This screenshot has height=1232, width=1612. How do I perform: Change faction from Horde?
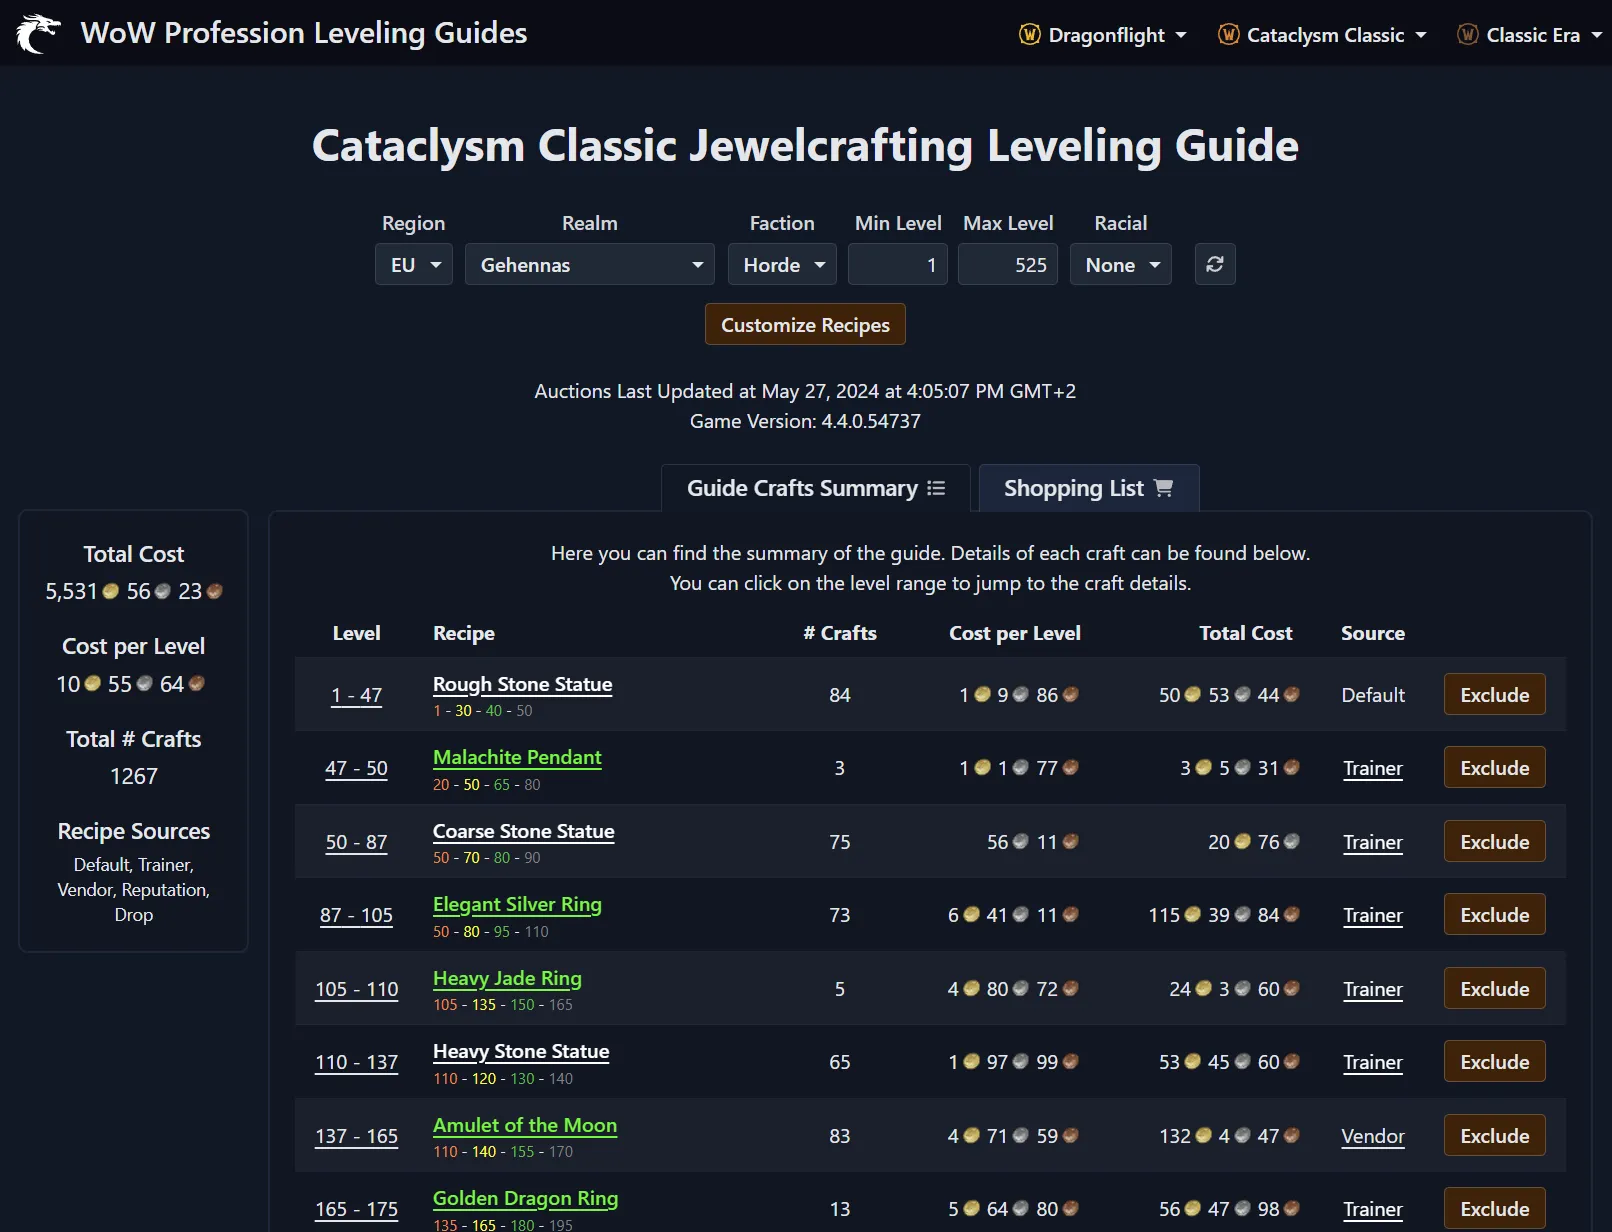click(x=781, y=264)
